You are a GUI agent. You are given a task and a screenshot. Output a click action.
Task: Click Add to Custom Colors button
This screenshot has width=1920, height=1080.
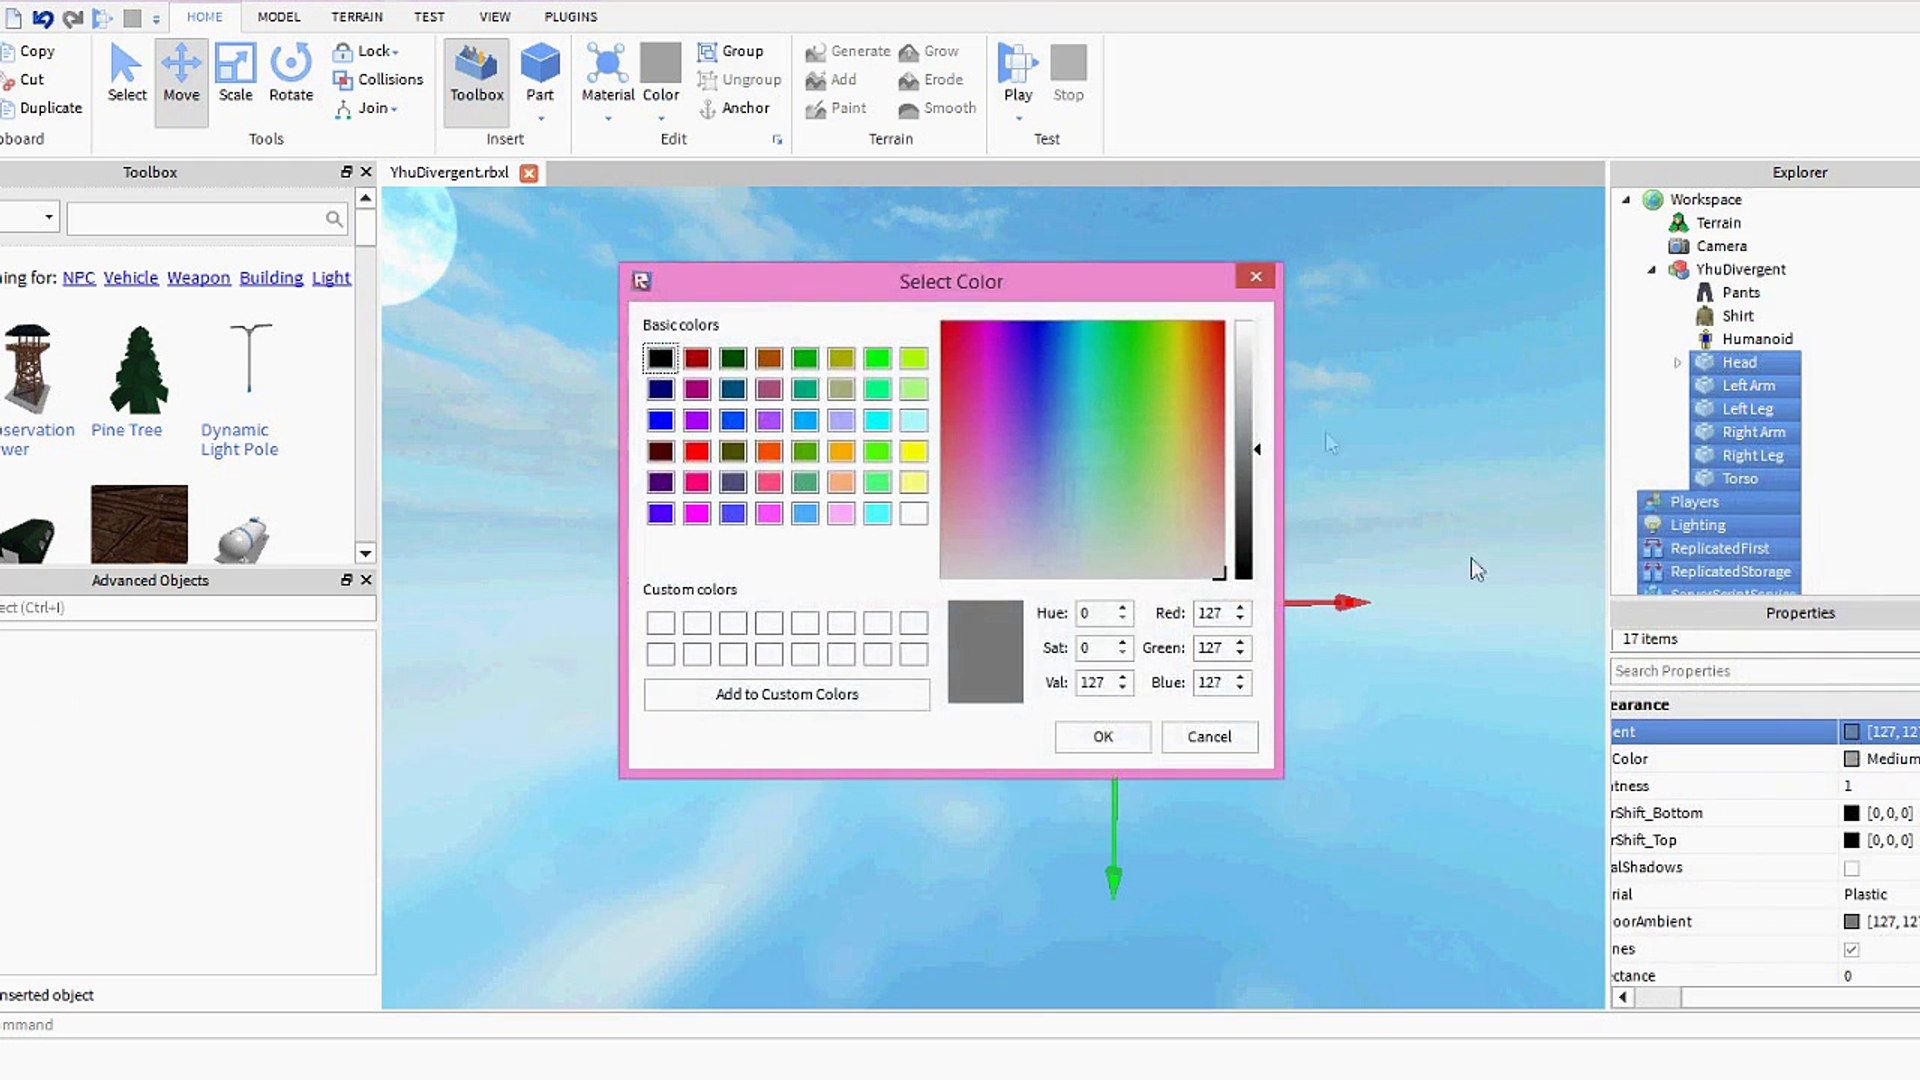tap(787, 694)
